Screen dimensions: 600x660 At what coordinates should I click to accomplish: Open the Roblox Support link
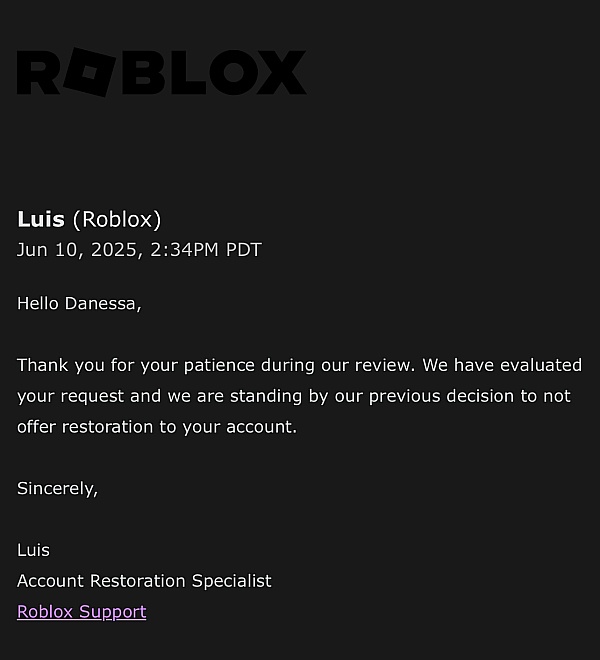82,612
